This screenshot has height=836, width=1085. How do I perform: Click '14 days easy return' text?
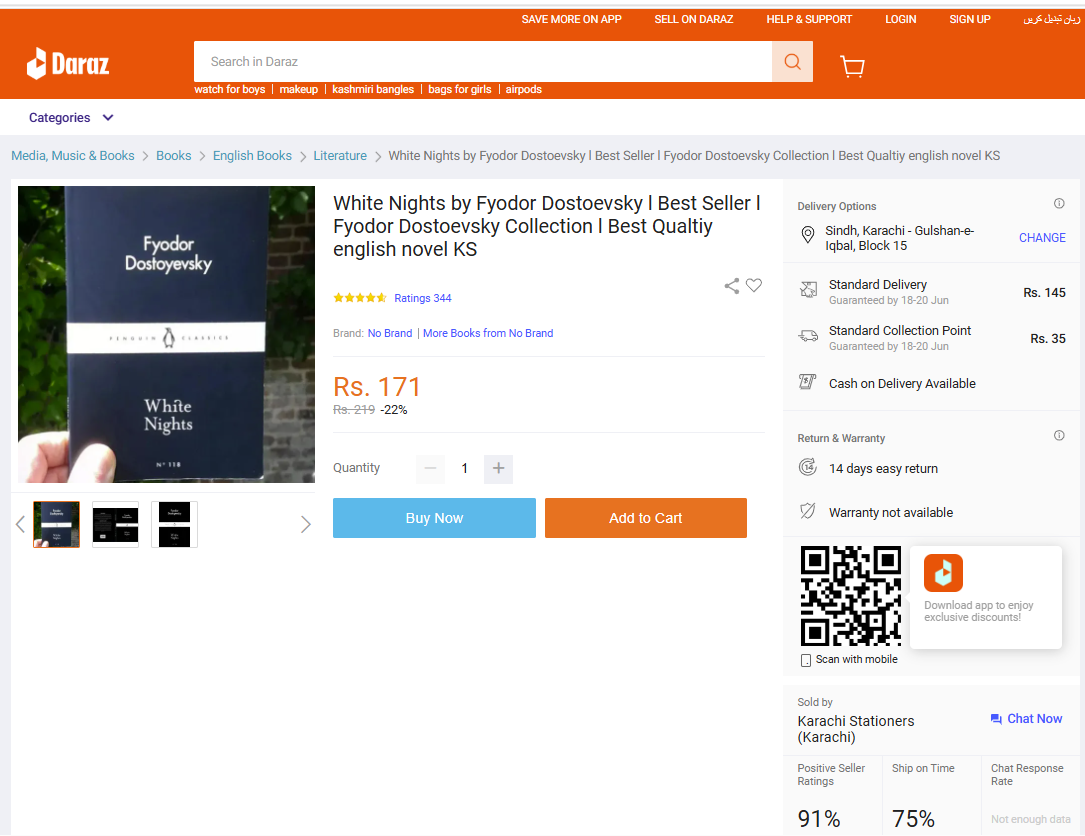[883, 469]
